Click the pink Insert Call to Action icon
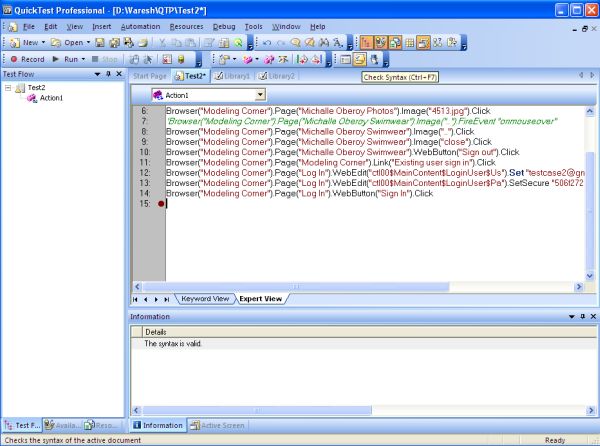 coord(248,59)
